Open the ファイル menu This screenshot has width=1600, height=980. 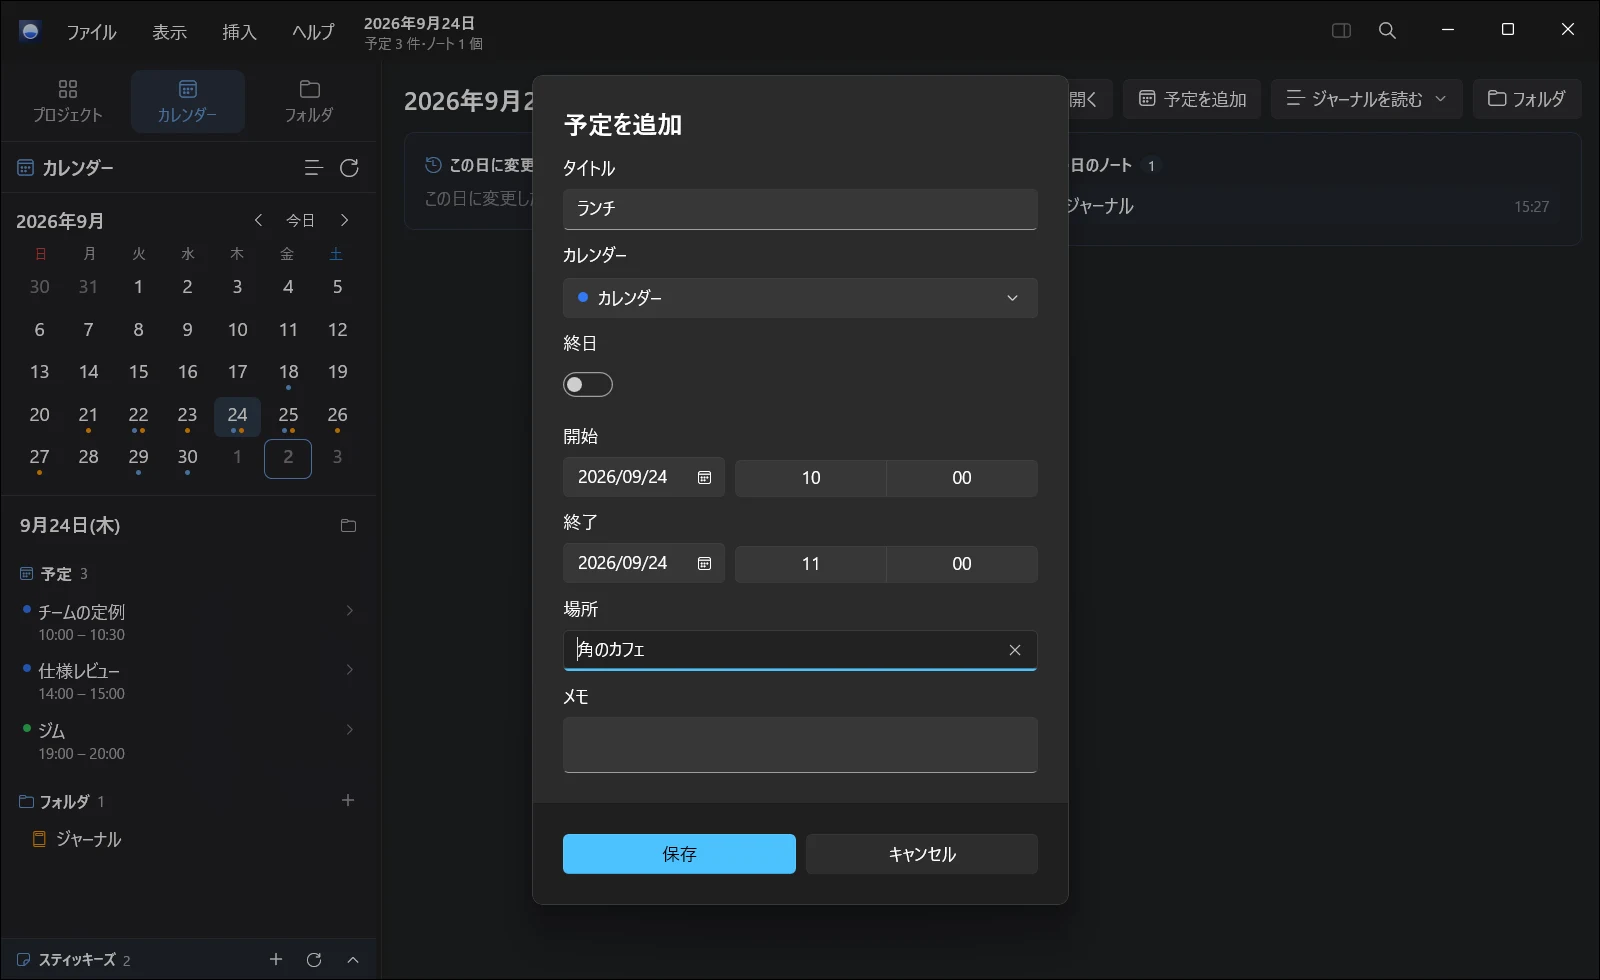[x=91, y=32]
